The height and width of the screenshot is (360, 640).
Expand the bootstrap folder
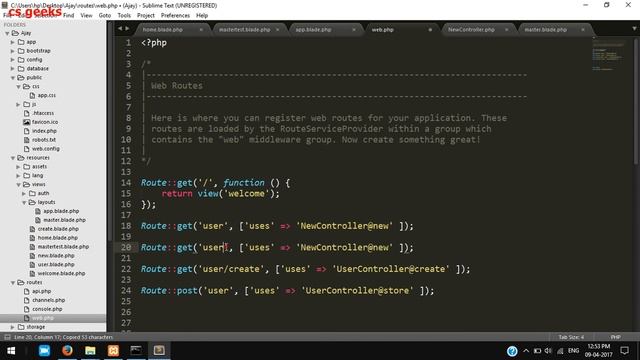13,51
